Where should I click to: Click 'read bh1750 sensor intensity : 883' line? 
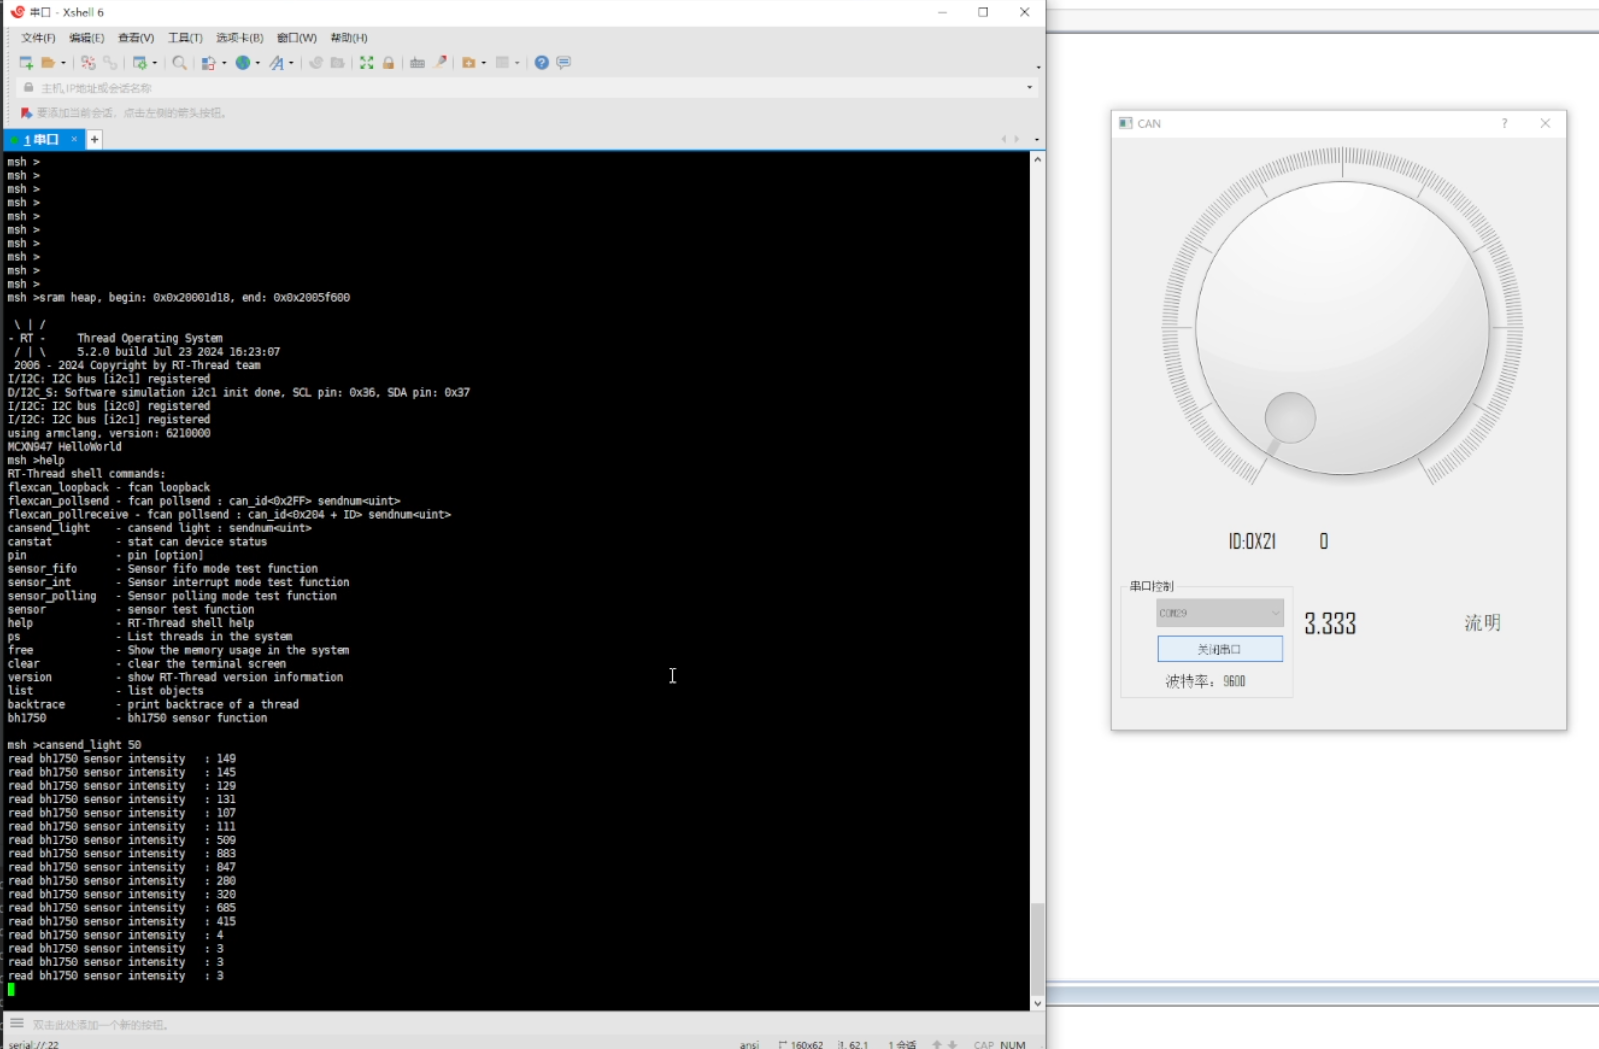click(x=122, y=854)
